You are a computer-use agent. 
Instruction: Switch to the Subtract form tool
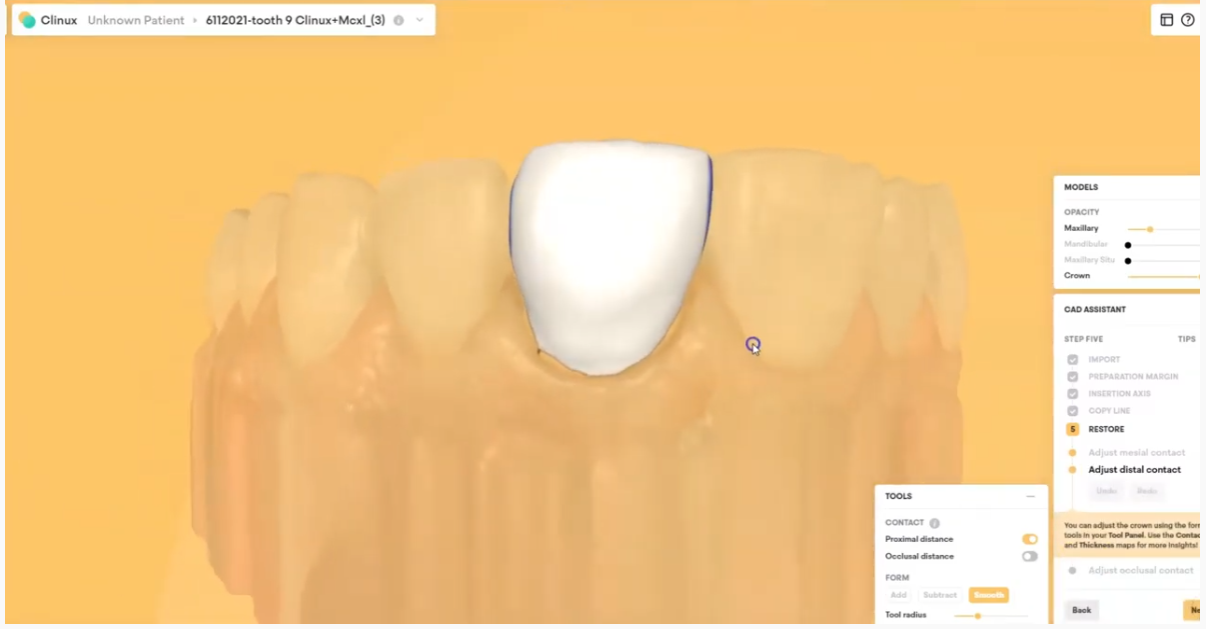940,595
